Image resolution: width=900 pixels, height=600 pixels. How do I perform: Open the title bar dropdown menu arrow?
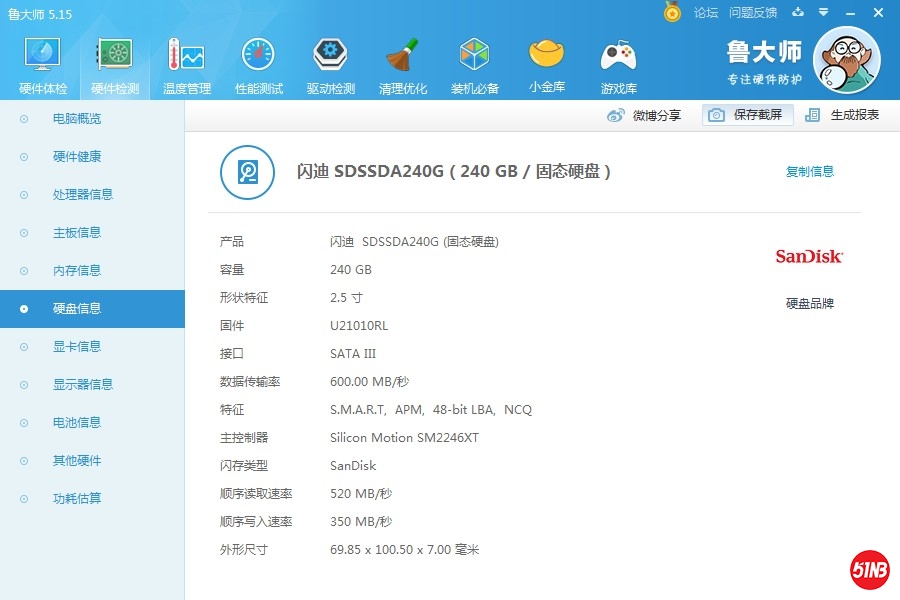(x=823, y=13)
